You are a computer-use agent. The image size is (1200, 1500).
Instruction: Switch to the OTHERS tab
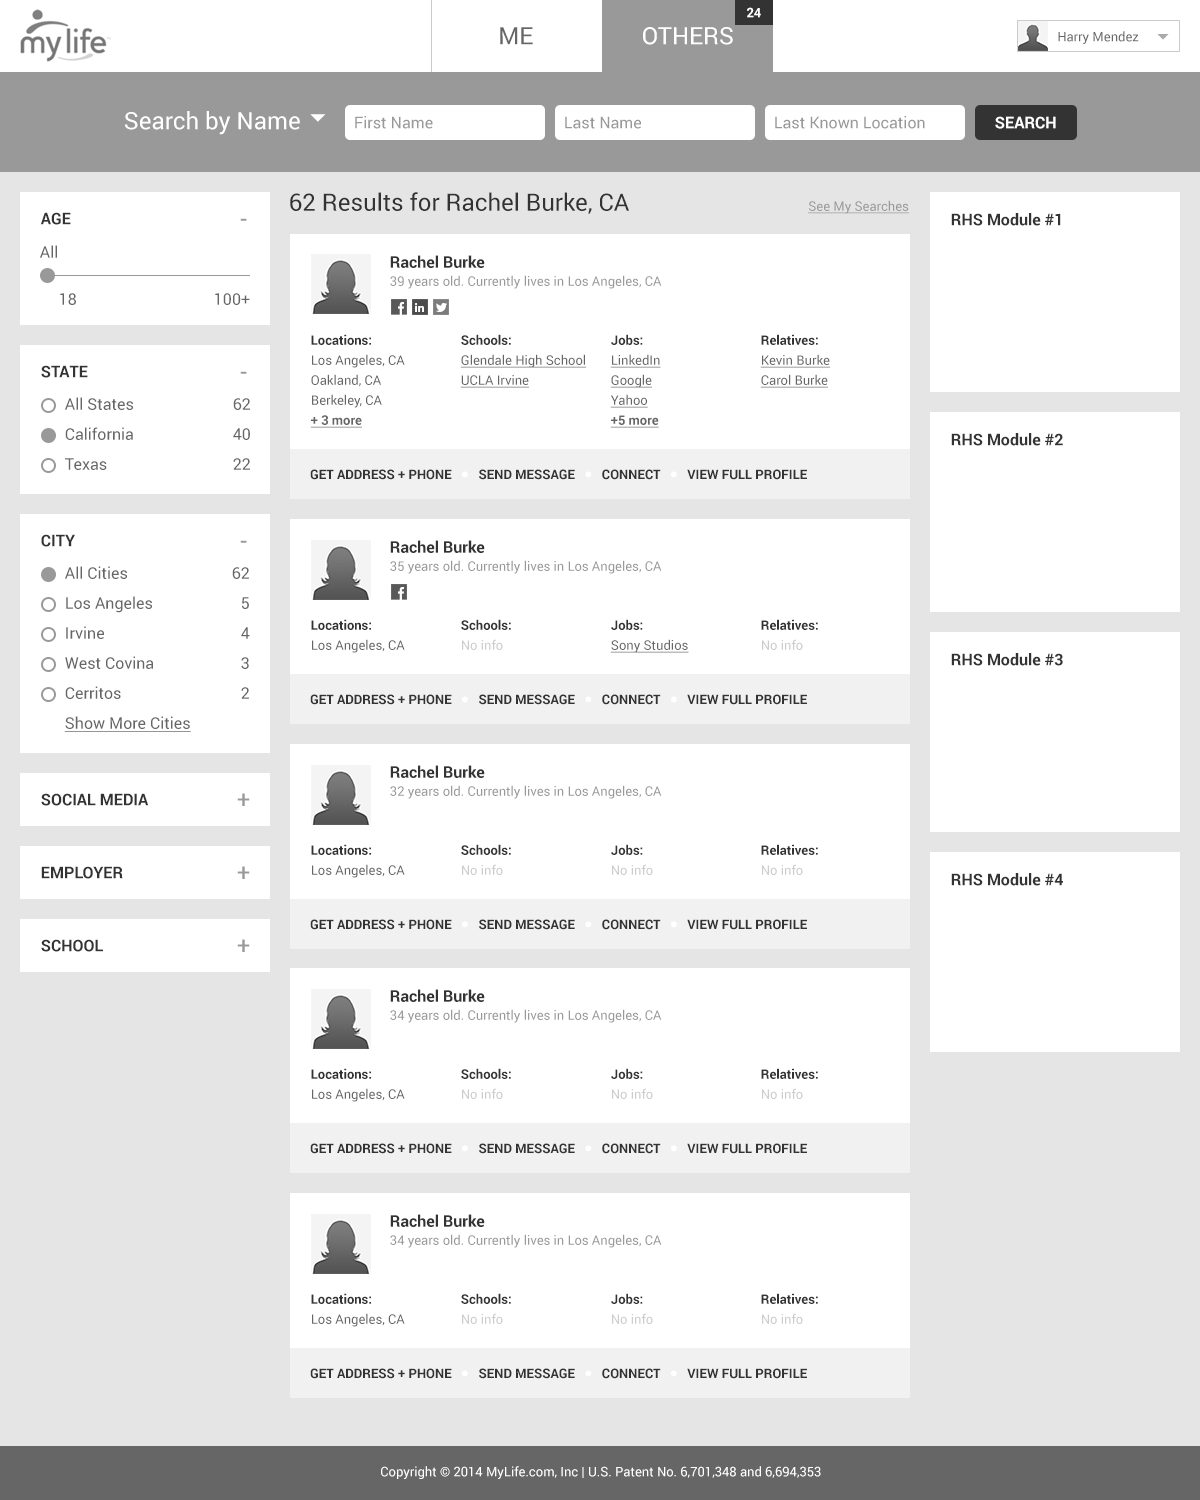(687, 36)
